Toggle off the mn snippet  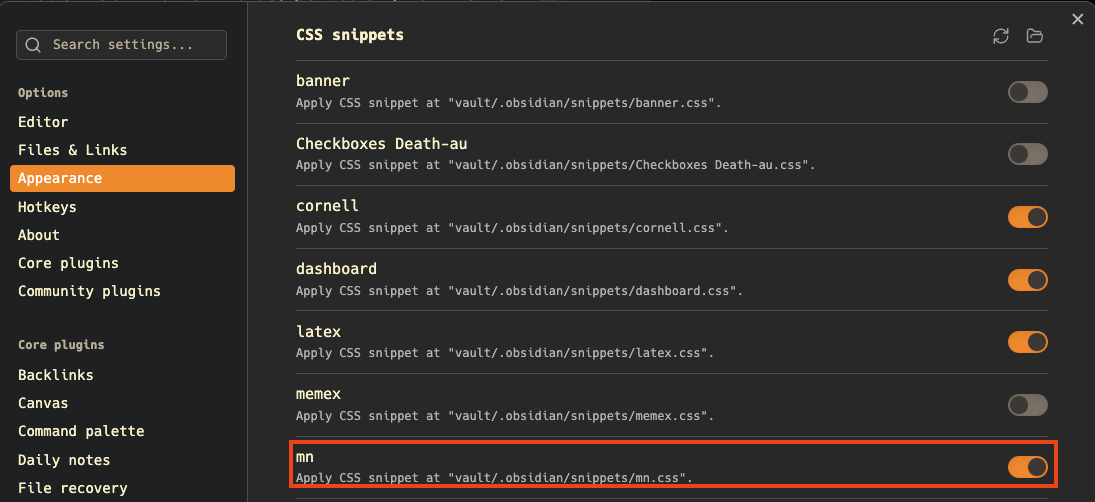(x=1027, y=467)
